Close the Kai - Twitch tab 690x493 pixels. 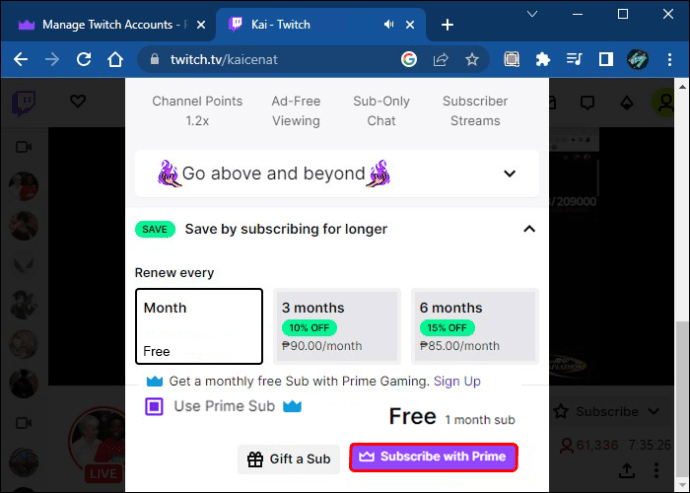410,25
